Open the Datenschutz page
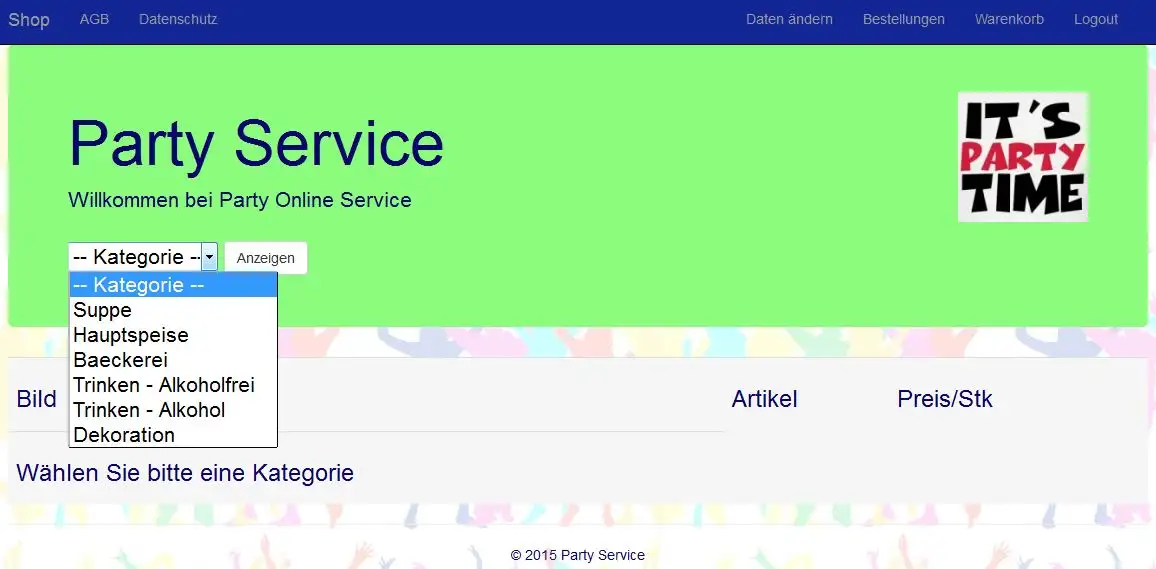Viewport: 1156px width, 569px height. [x=178, y=19]
